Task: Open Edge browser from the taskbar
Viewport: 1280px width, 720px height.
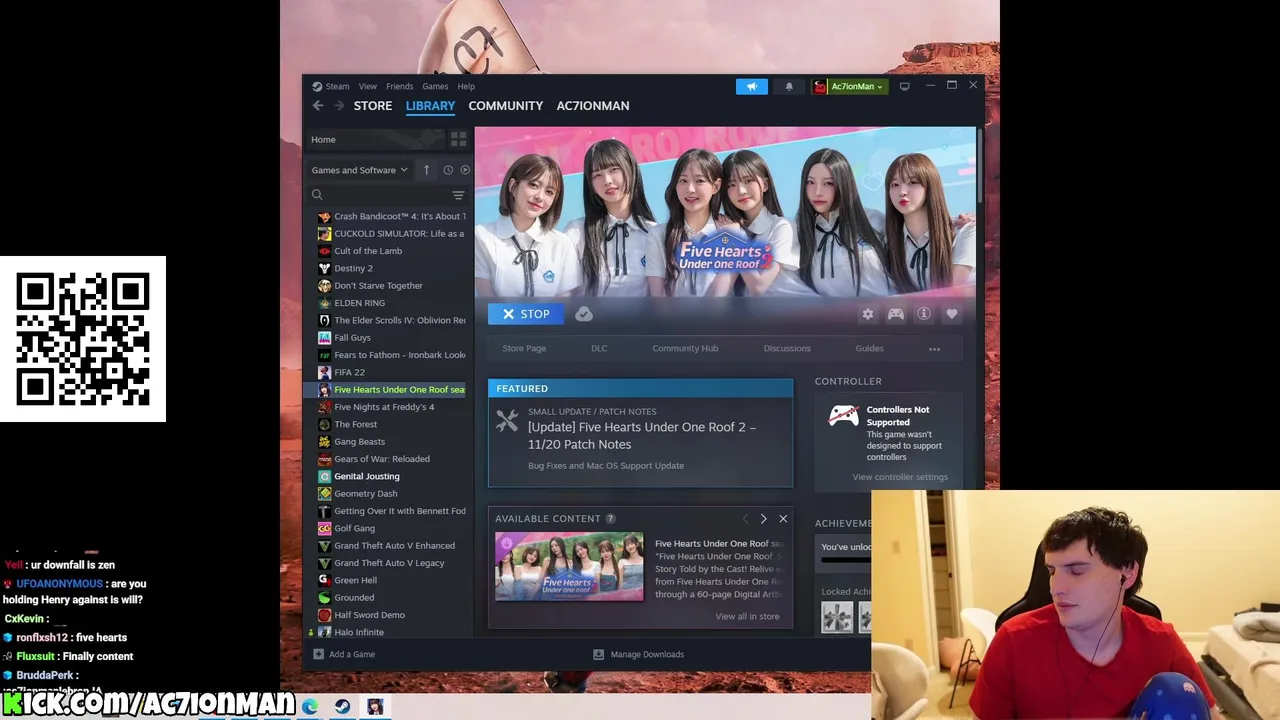Action: [310, 707]
